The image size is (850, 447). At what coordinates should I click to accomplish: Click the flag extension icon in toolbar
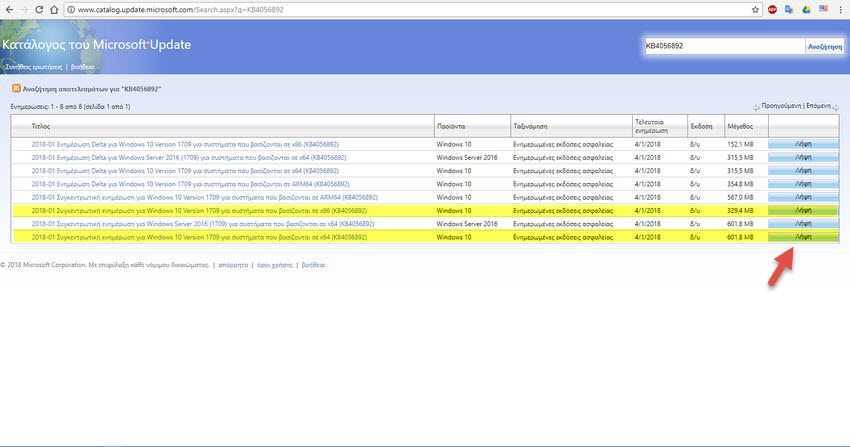point(823,9)
